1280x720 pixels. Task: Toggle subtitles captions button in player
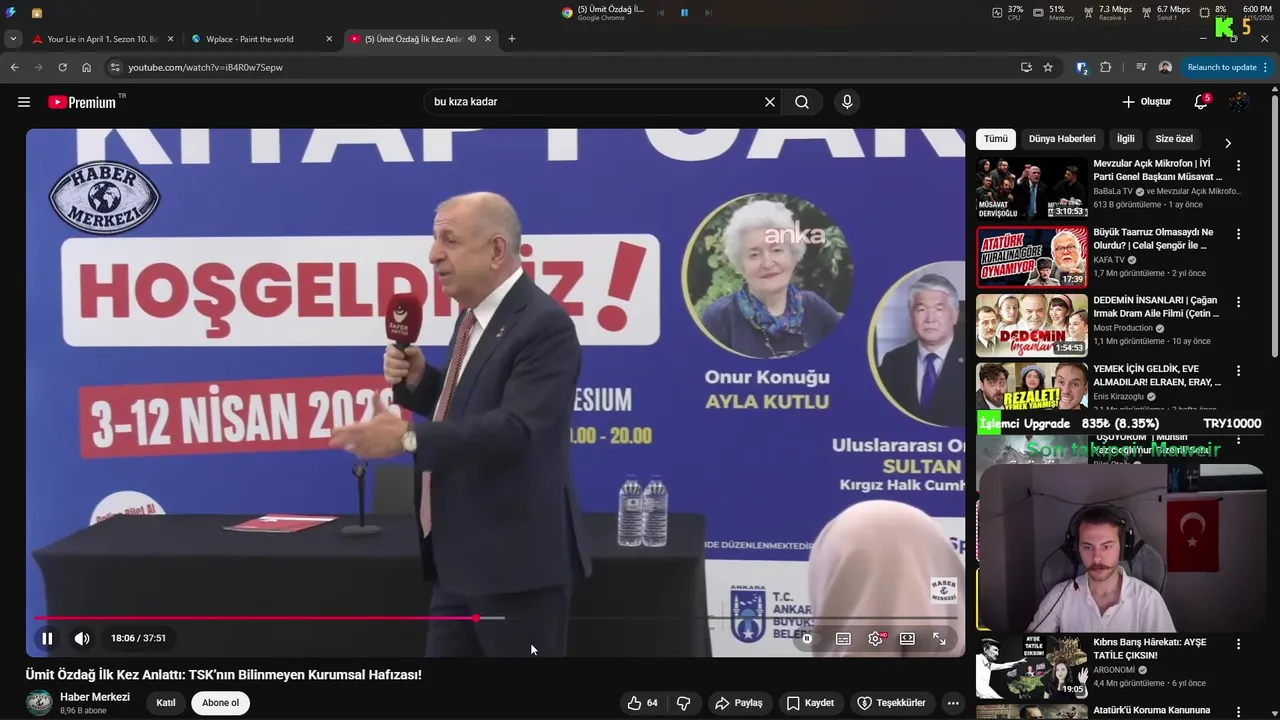point(843,639)
